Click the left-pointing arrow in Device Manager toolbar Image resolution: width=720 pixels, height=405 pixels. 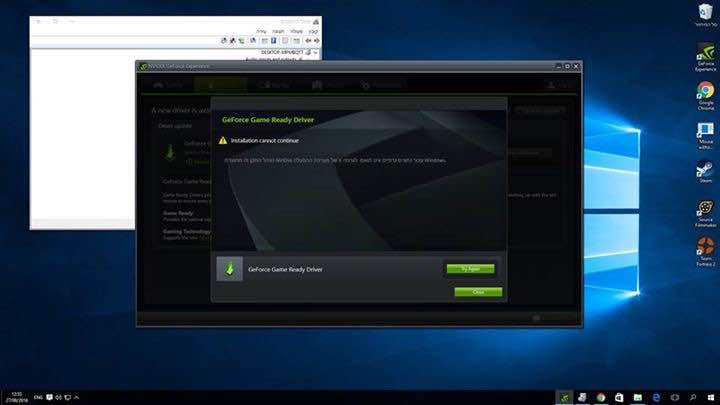[x=309, y=41]
